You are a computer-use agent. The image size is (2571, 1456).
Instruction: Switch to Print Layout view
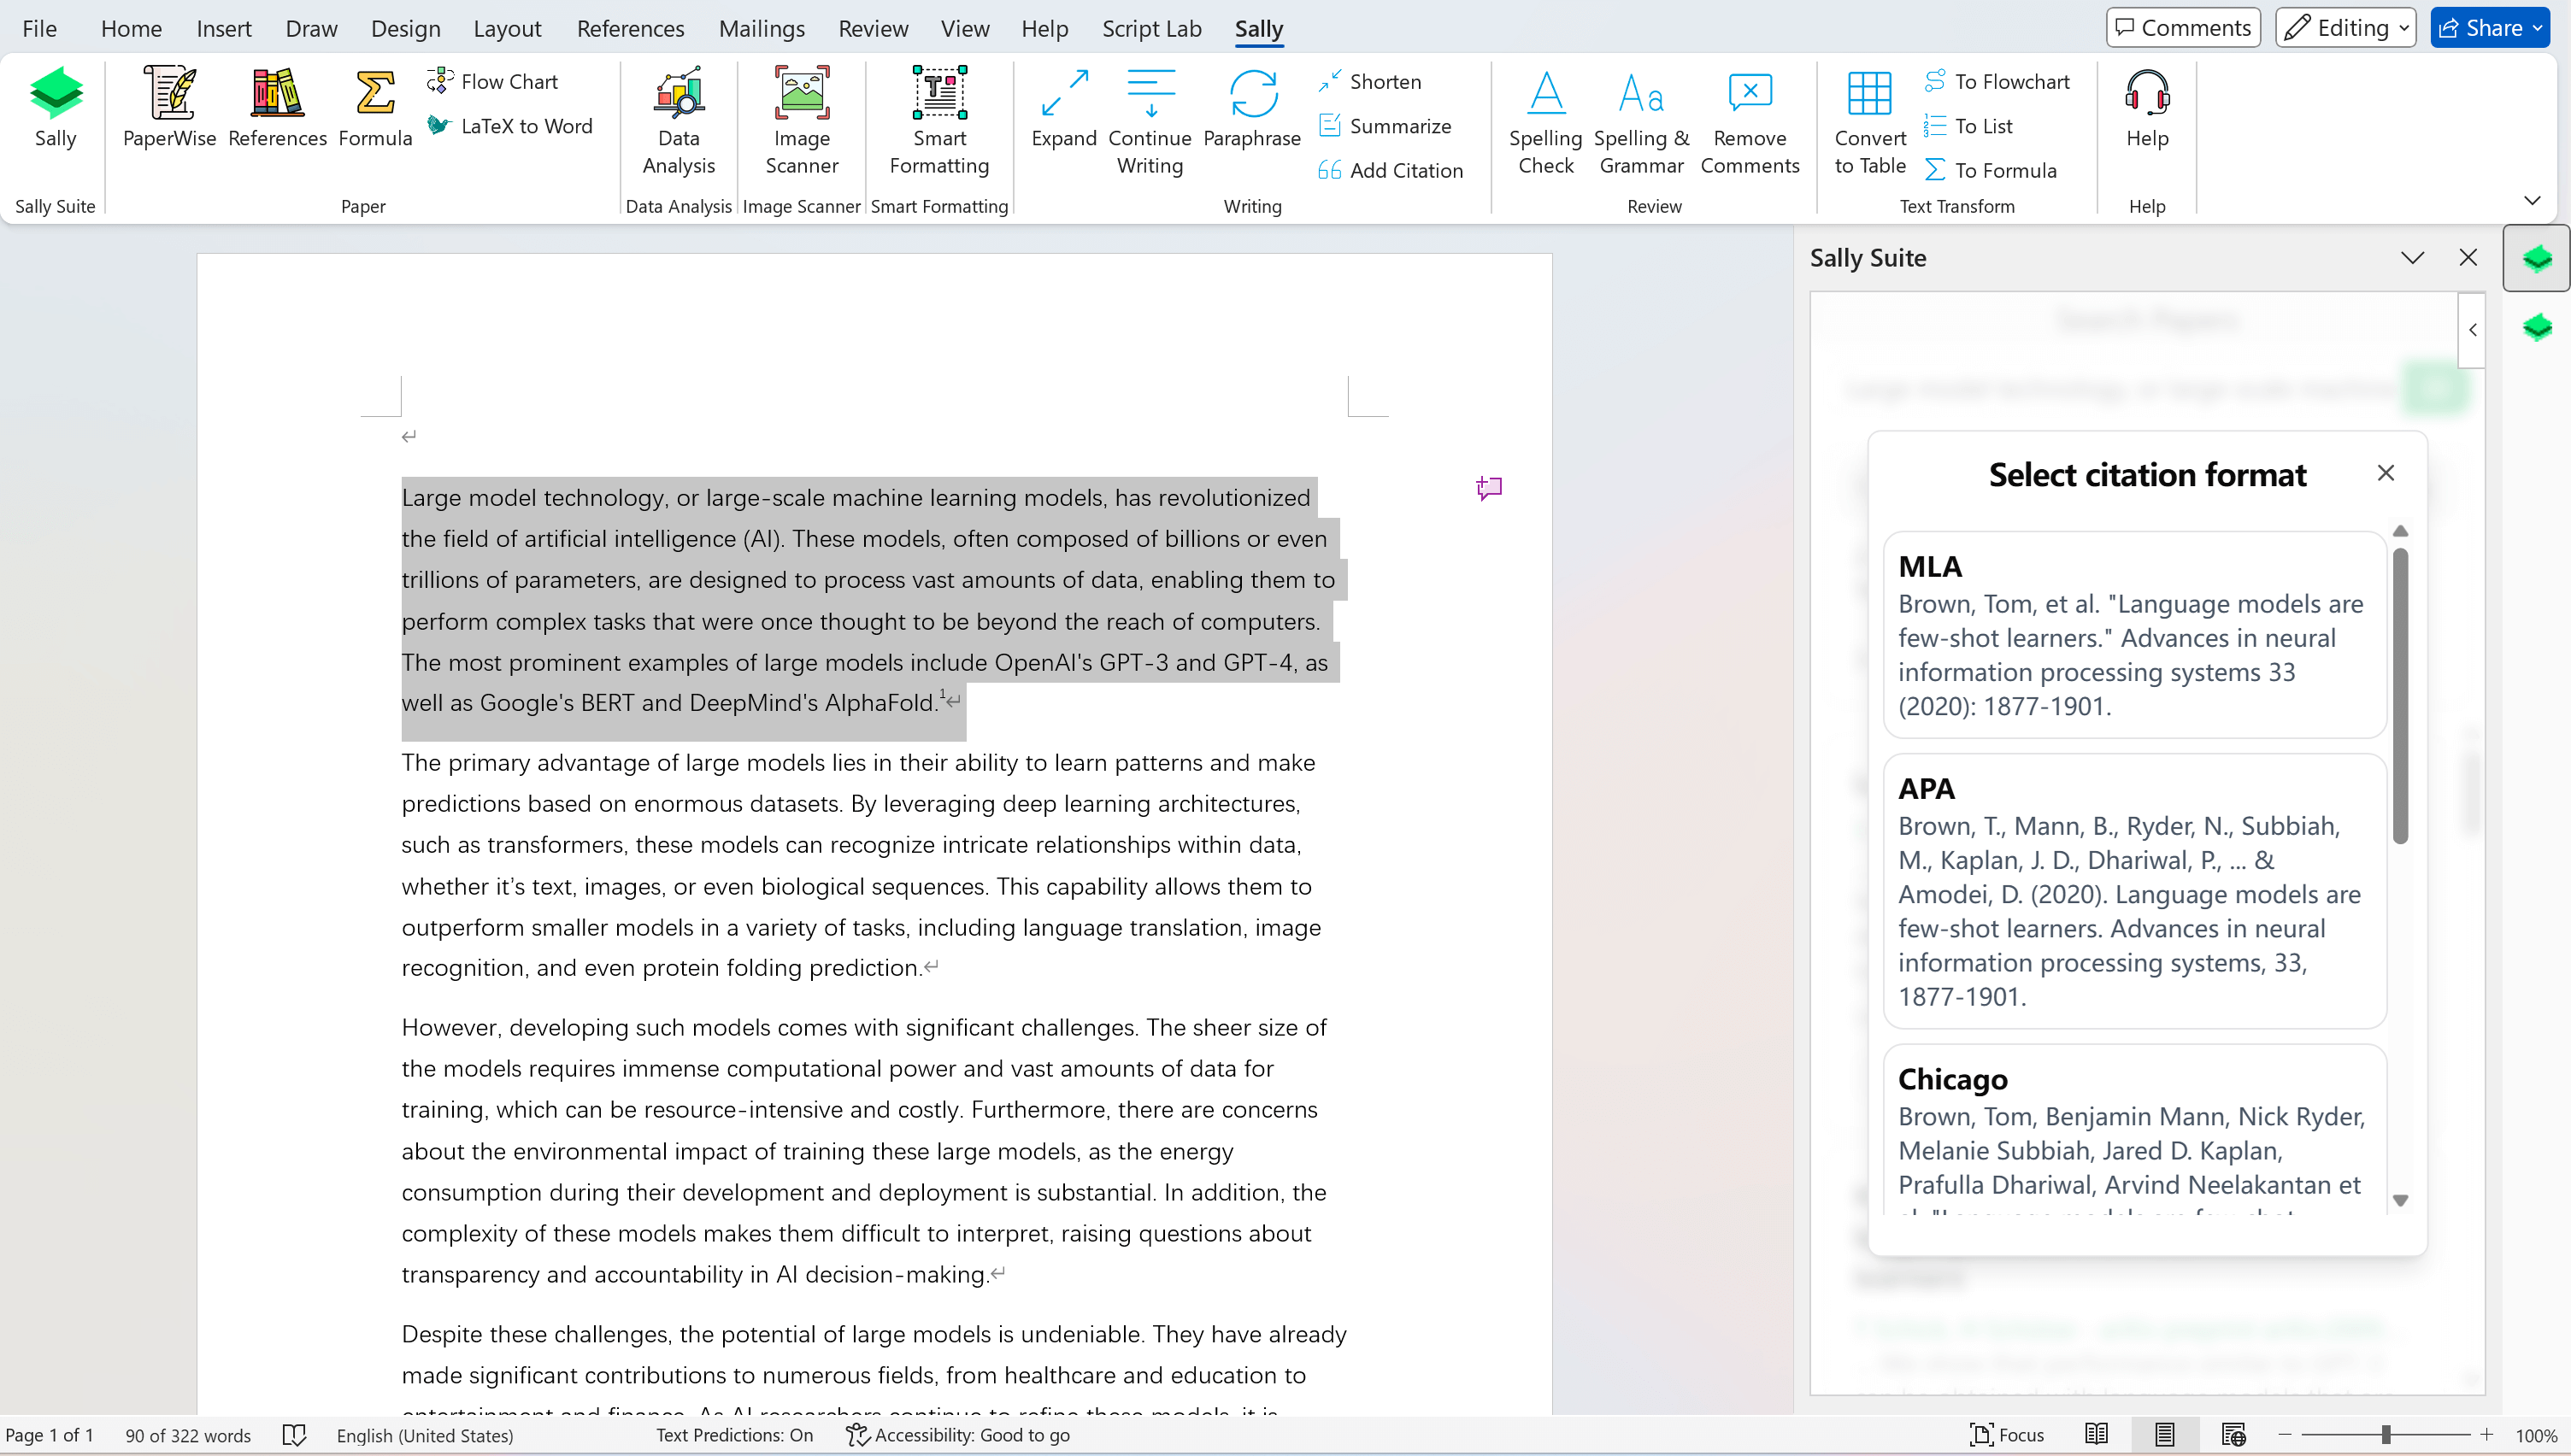[x=2164, y=1435]
